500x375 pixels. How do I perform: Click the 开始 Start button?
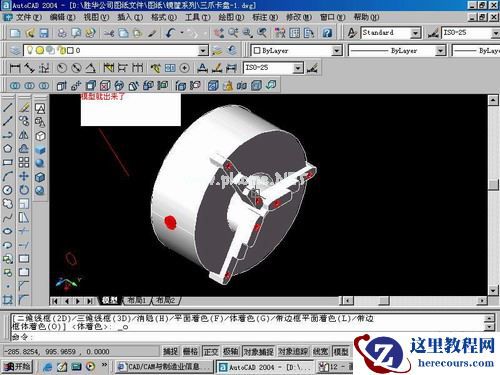click(18, 367)
